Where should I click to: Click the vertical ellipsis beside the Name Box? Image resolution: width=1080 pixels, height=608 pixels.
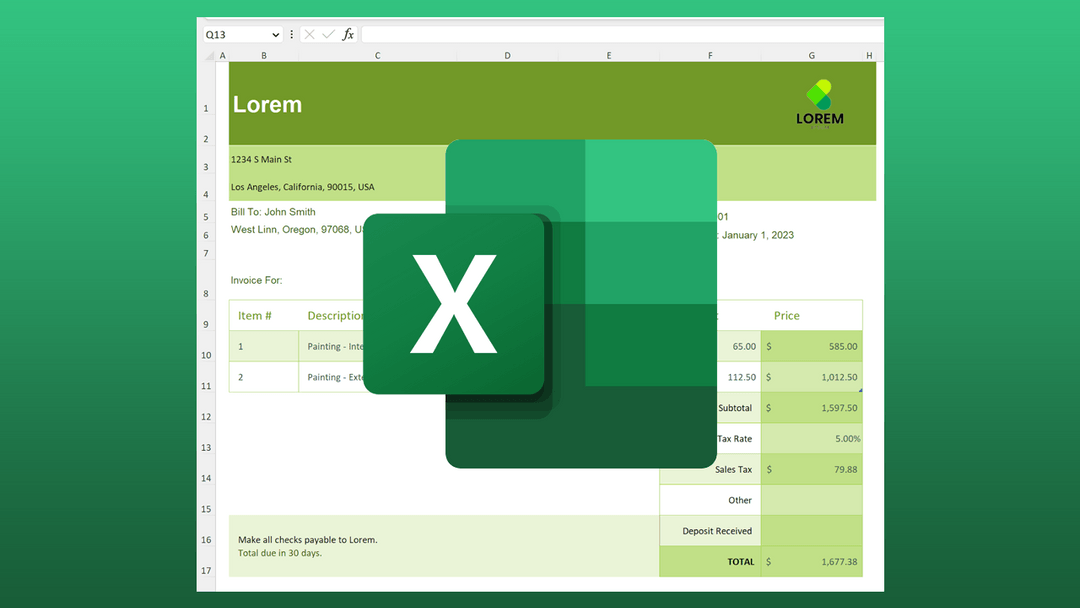(291, 34)
